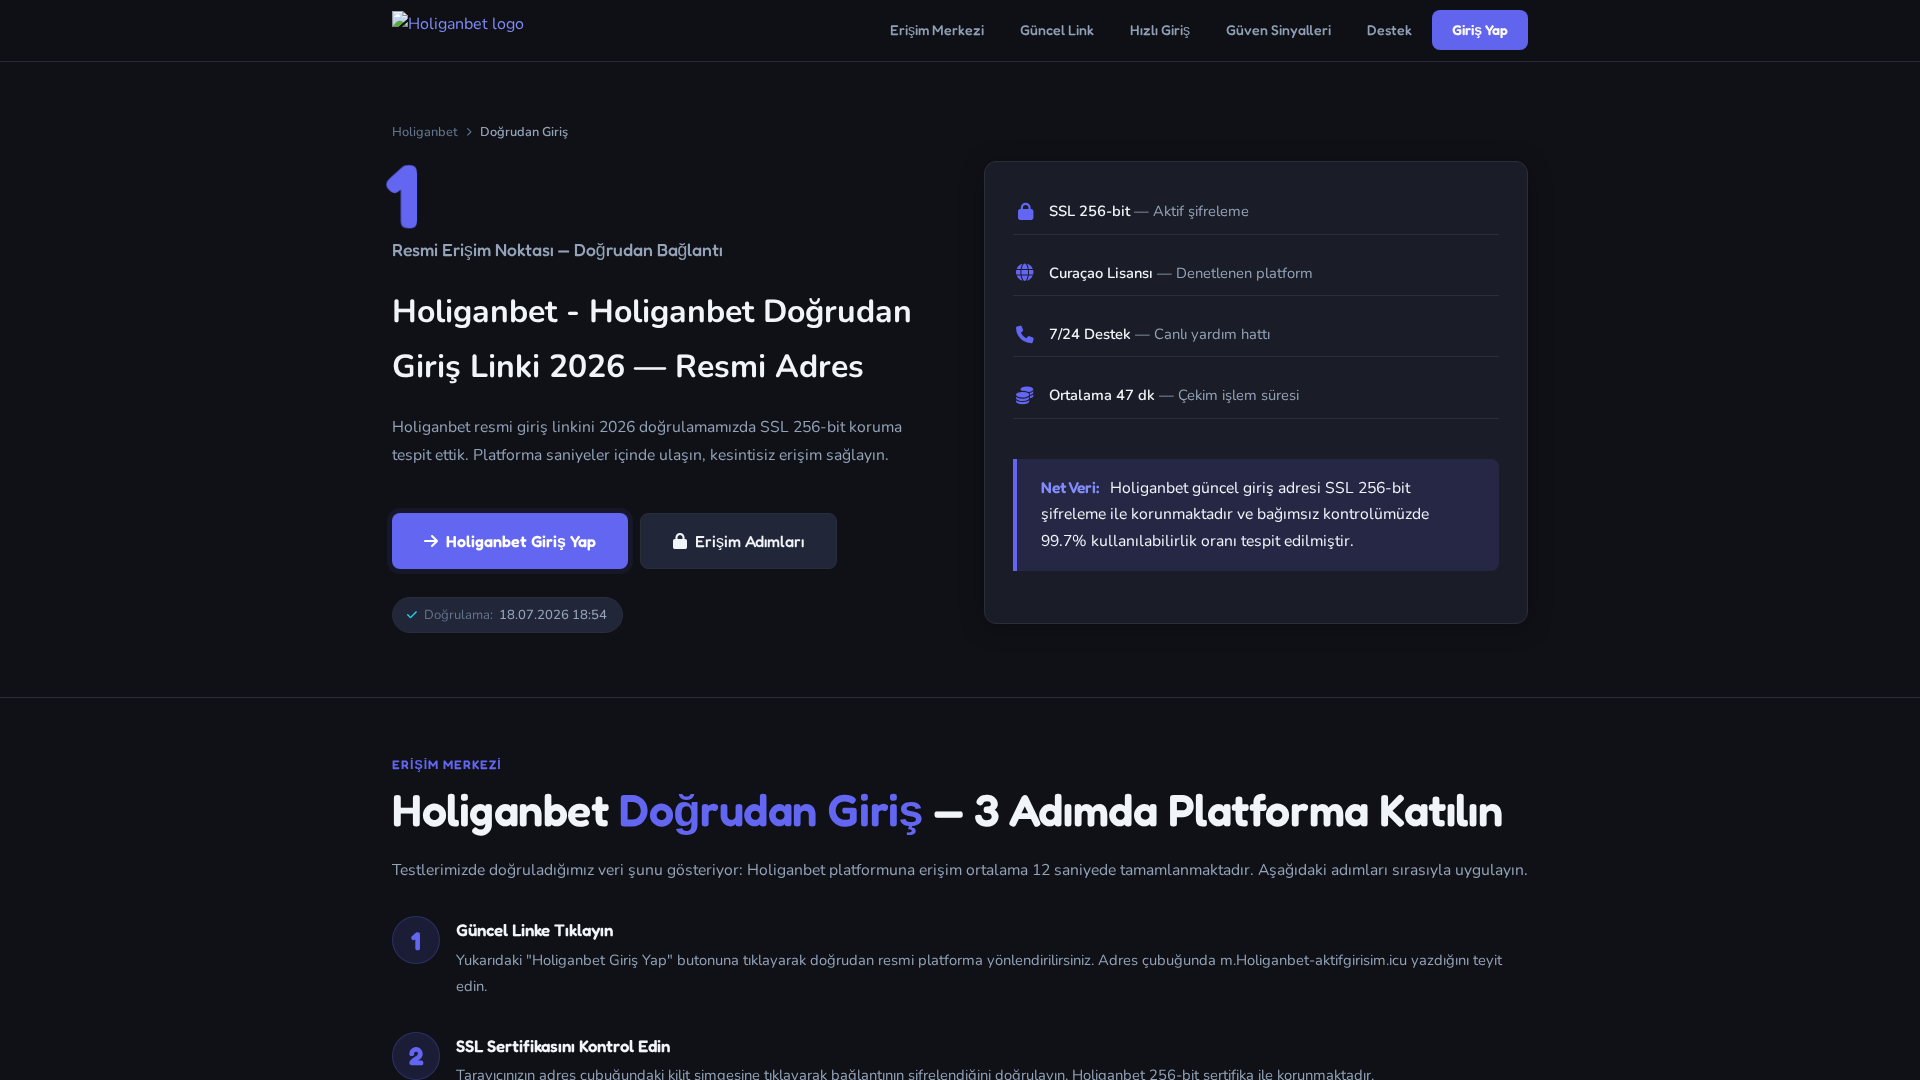Viewport: 1920px width, 1080px height.
Task: Open Hızlı Giriş nav item
Action: (1160, 30)
